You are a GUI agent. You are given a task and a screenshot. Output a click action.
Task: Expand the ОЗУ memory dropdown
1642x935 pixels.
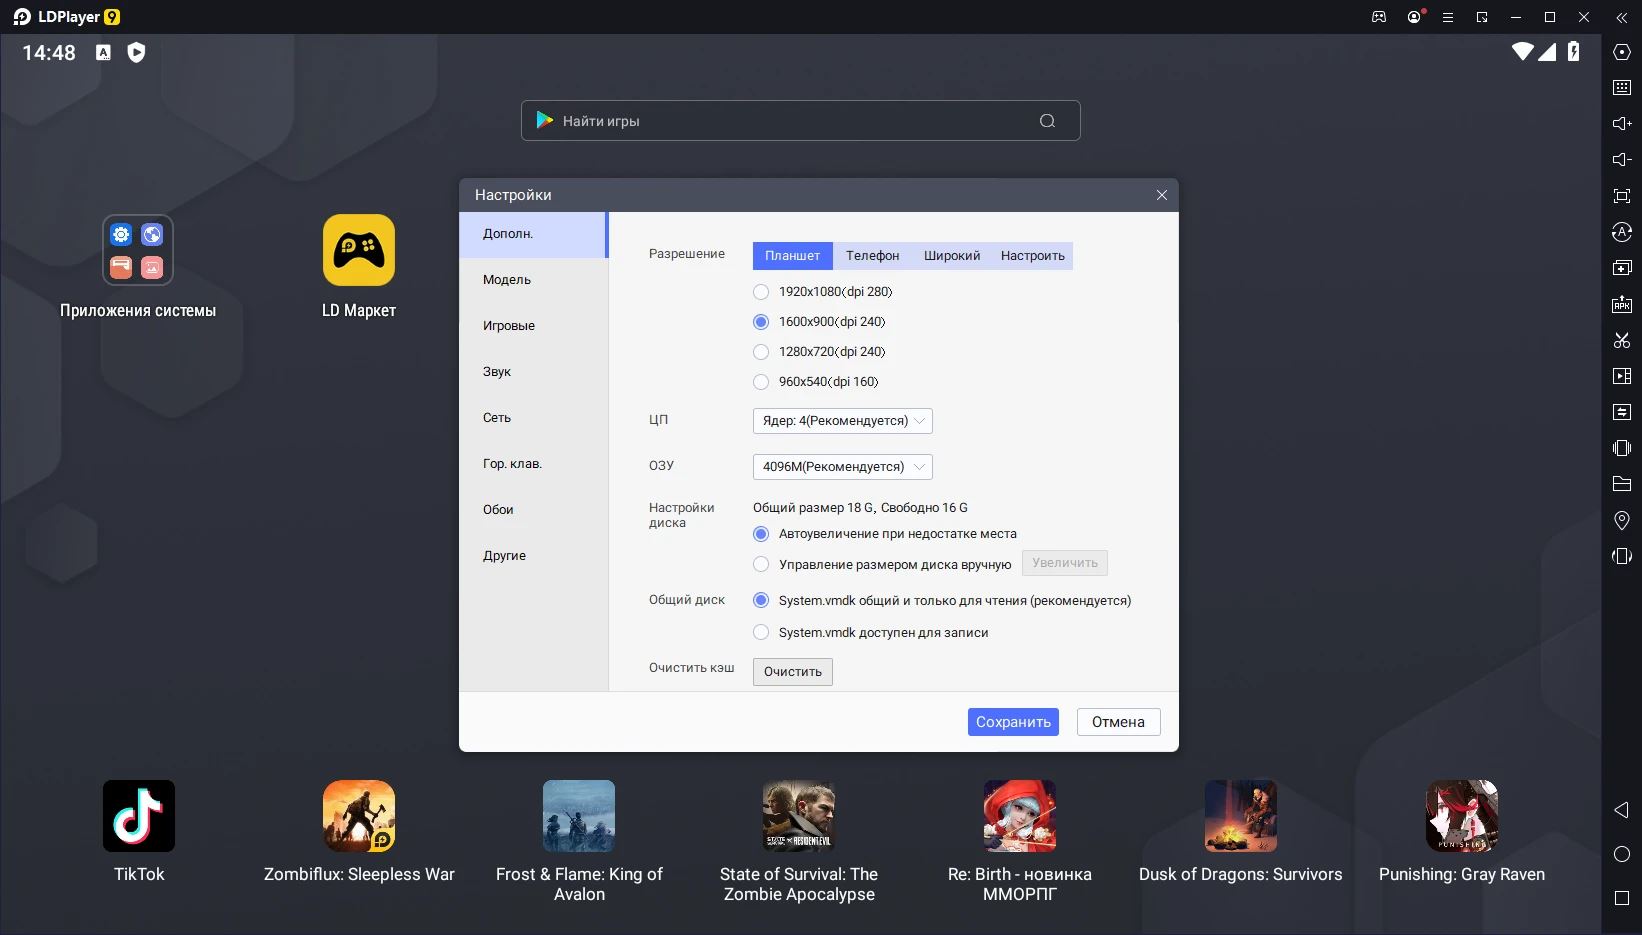[842, 467]
